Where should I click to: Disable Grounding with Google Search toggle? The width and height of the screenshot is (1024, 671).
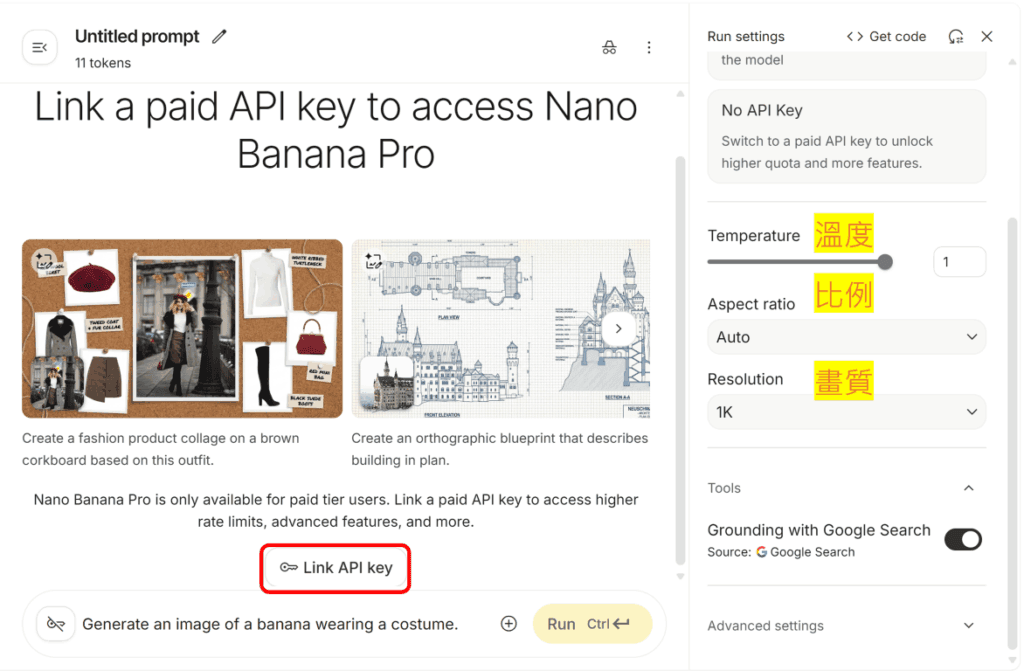click(x=963, y=540)
